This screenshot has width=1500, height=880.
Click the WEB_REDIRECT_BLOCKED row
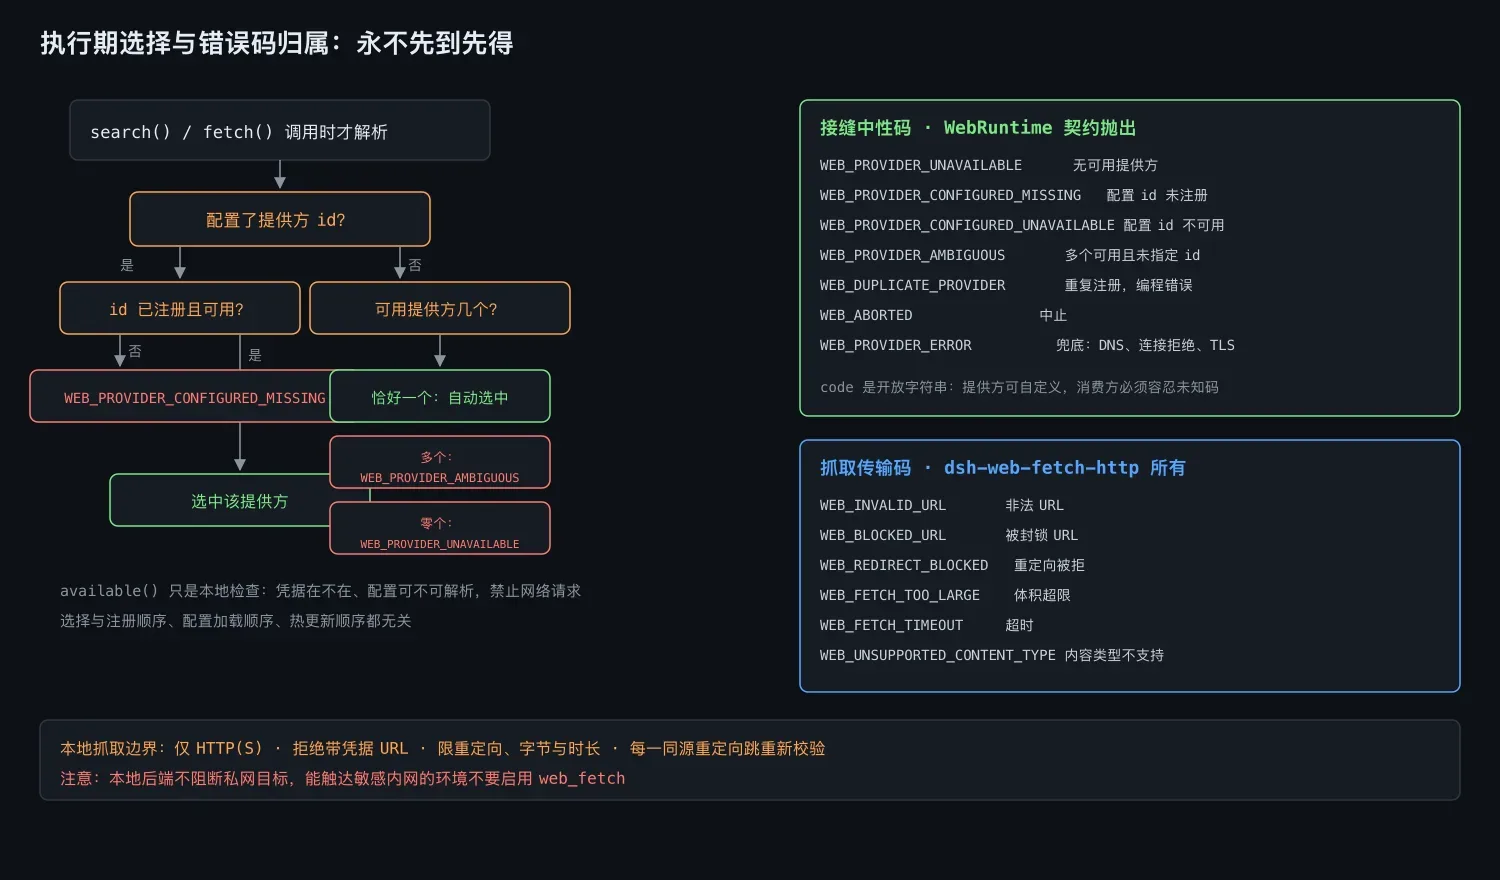coord(952,565)
